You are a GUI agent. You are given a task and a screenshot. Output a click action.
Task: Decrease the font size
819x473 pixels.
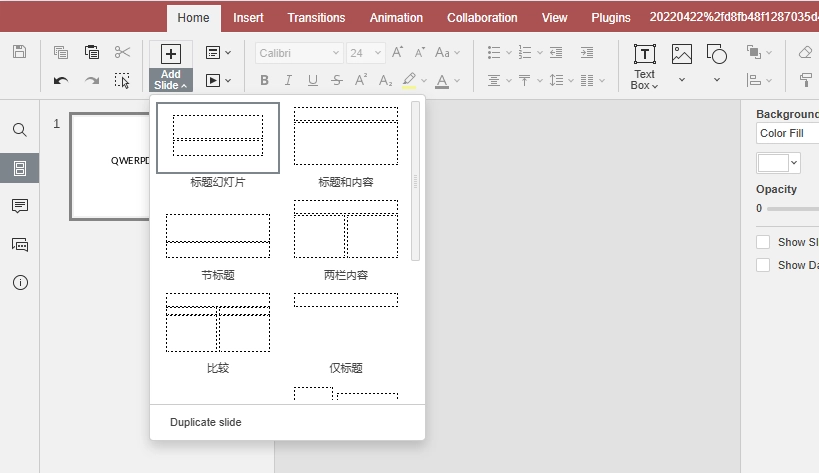(420, 52)
